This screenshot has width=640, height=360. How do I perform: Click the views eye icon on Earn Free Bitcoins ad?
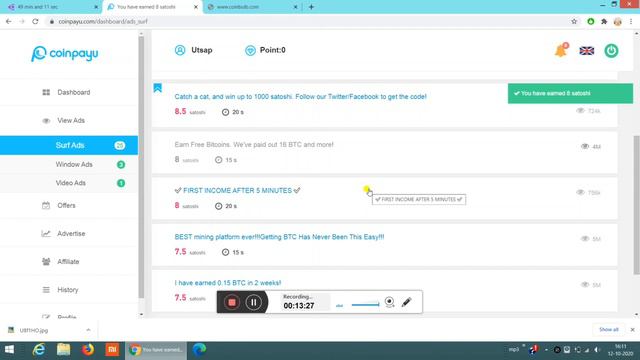tap(585, 146)
